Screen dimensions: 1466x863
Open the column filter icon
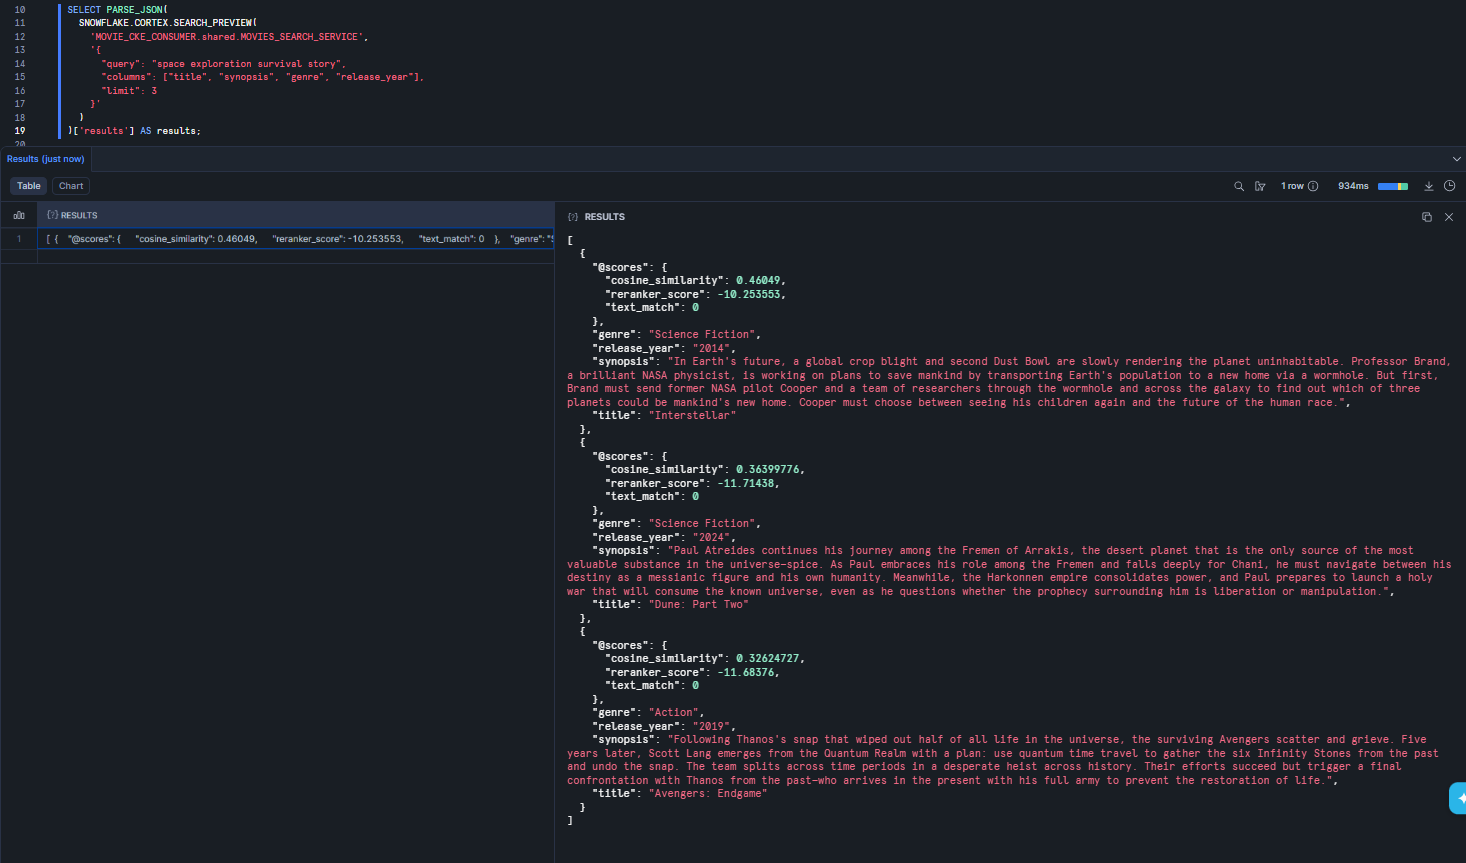[x=1260, y=186]
